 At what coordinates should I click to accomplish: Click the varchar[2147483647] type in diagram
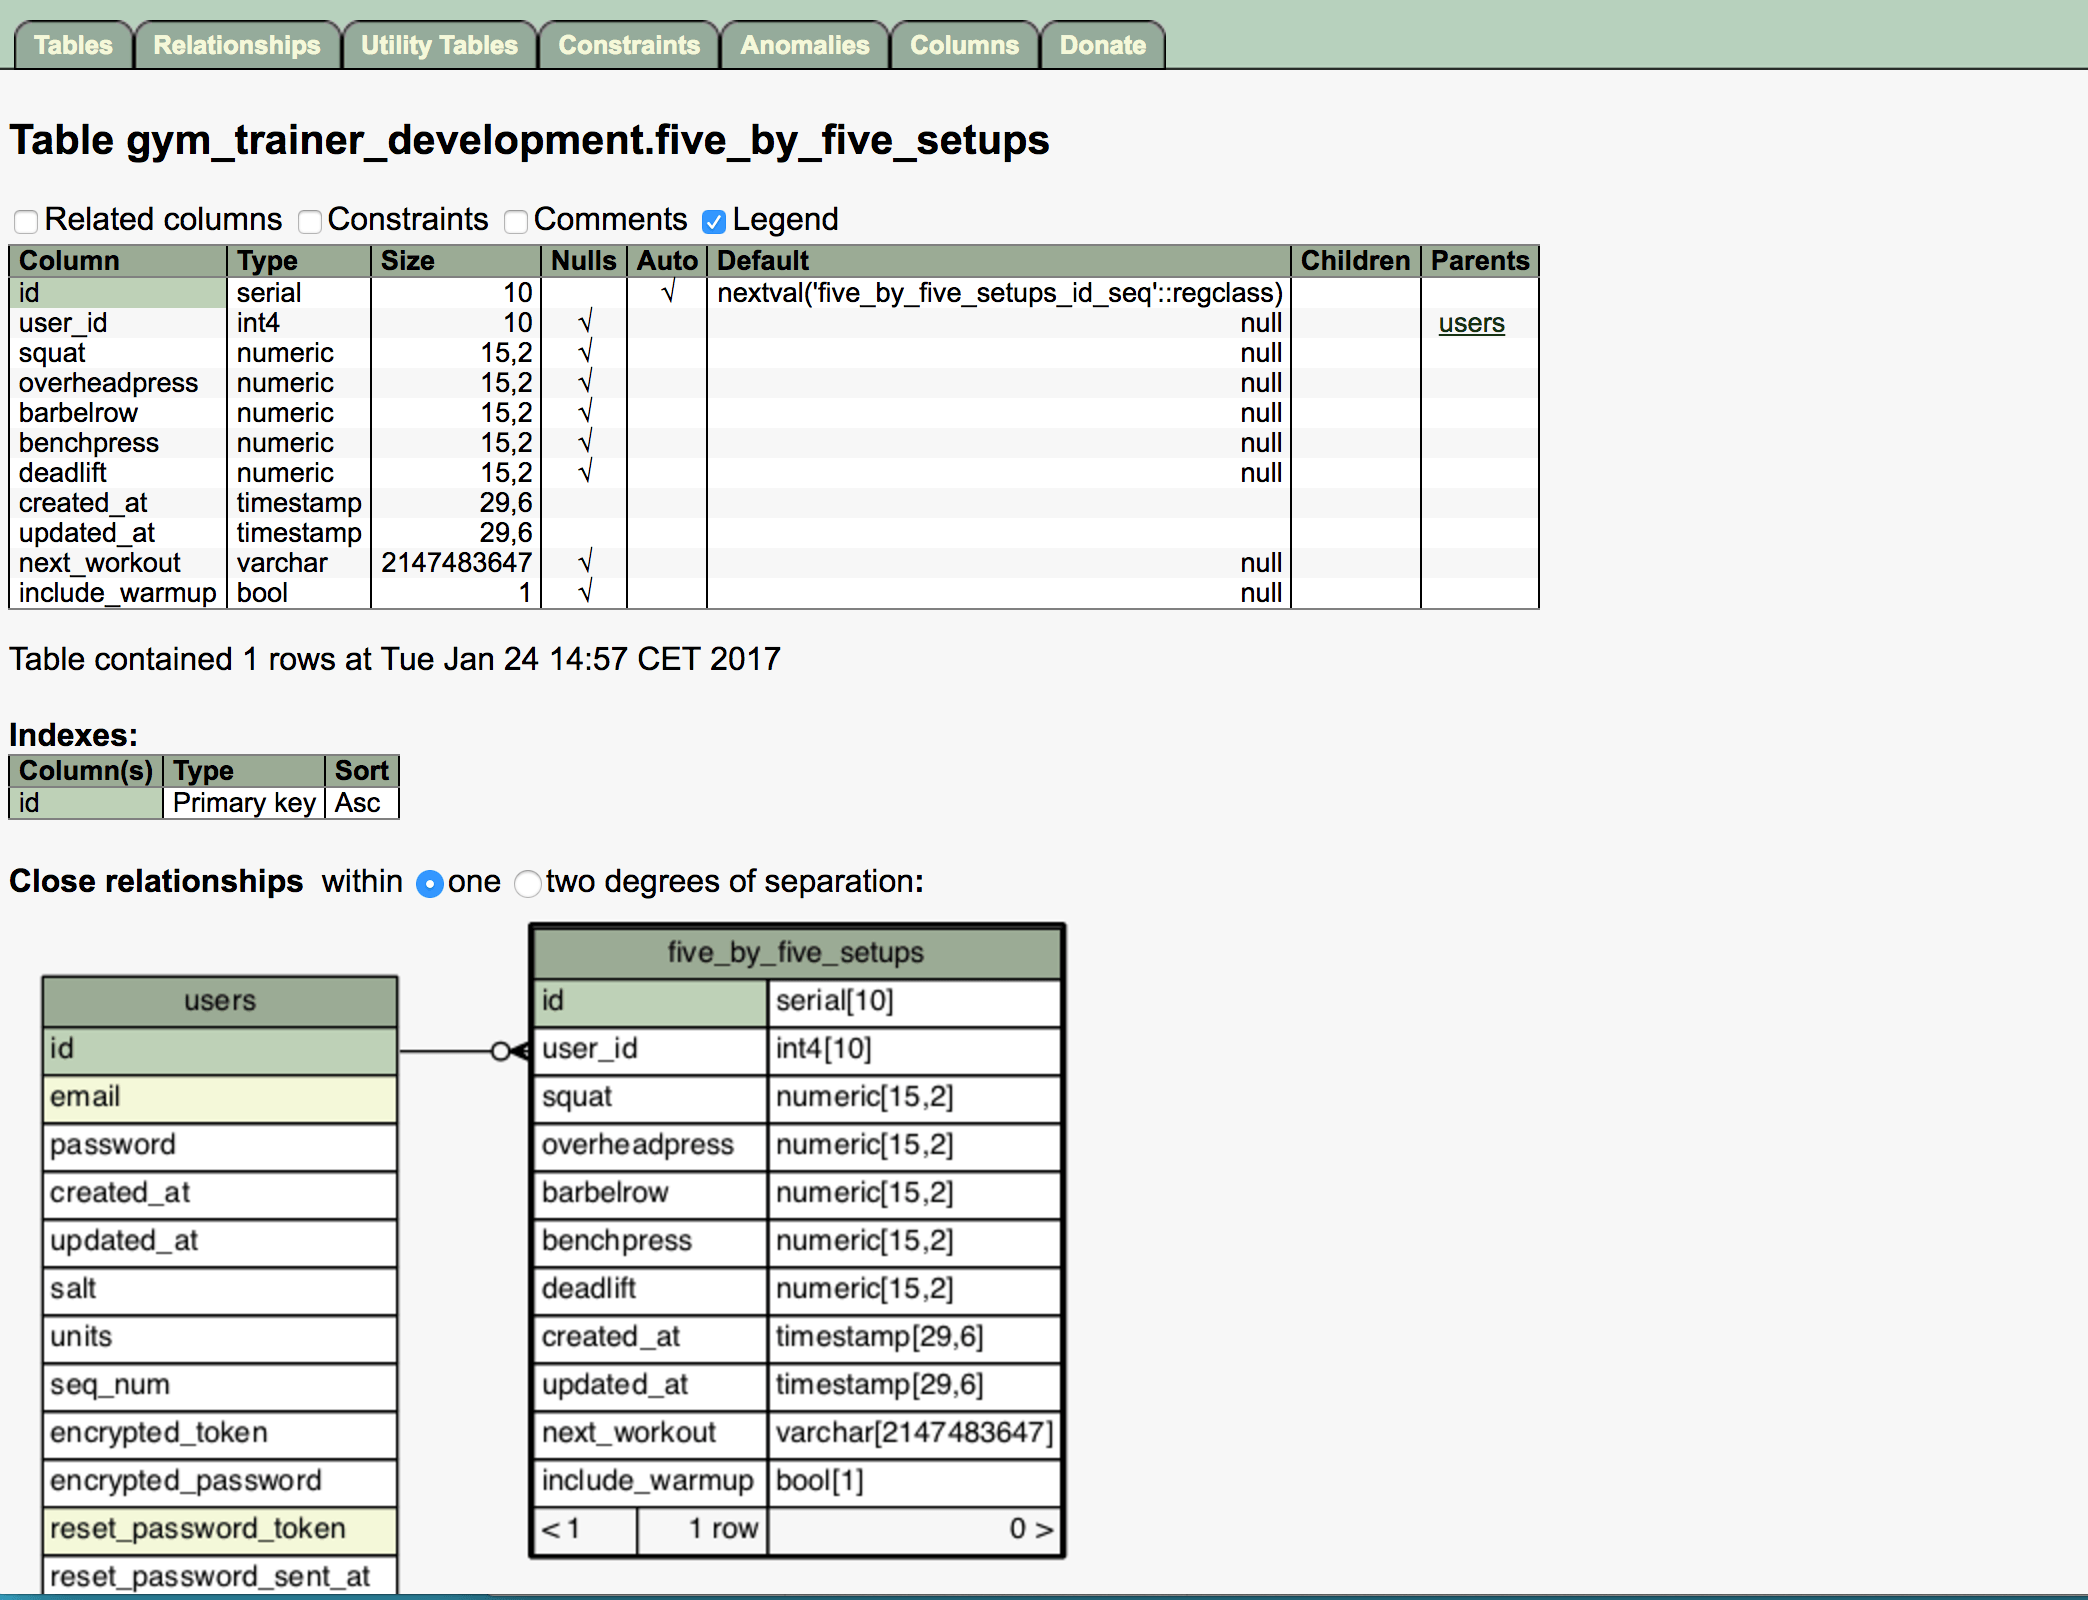click(x=914, y=1433)
